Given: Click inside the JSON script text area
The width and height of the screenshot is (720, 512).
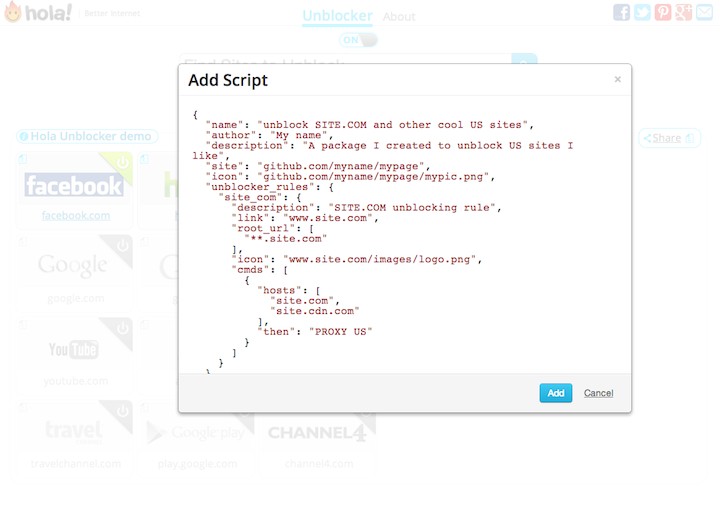Looking at the screenshot, I should point(400,240).
